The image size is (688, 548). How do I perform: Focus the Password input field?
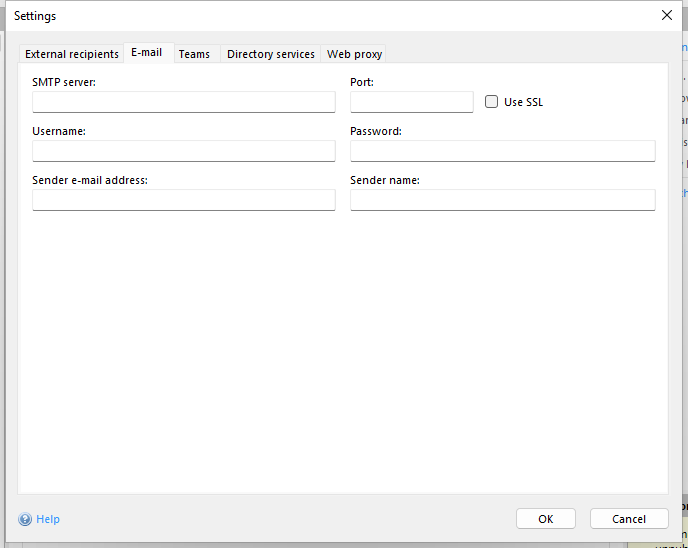(502, 151)
